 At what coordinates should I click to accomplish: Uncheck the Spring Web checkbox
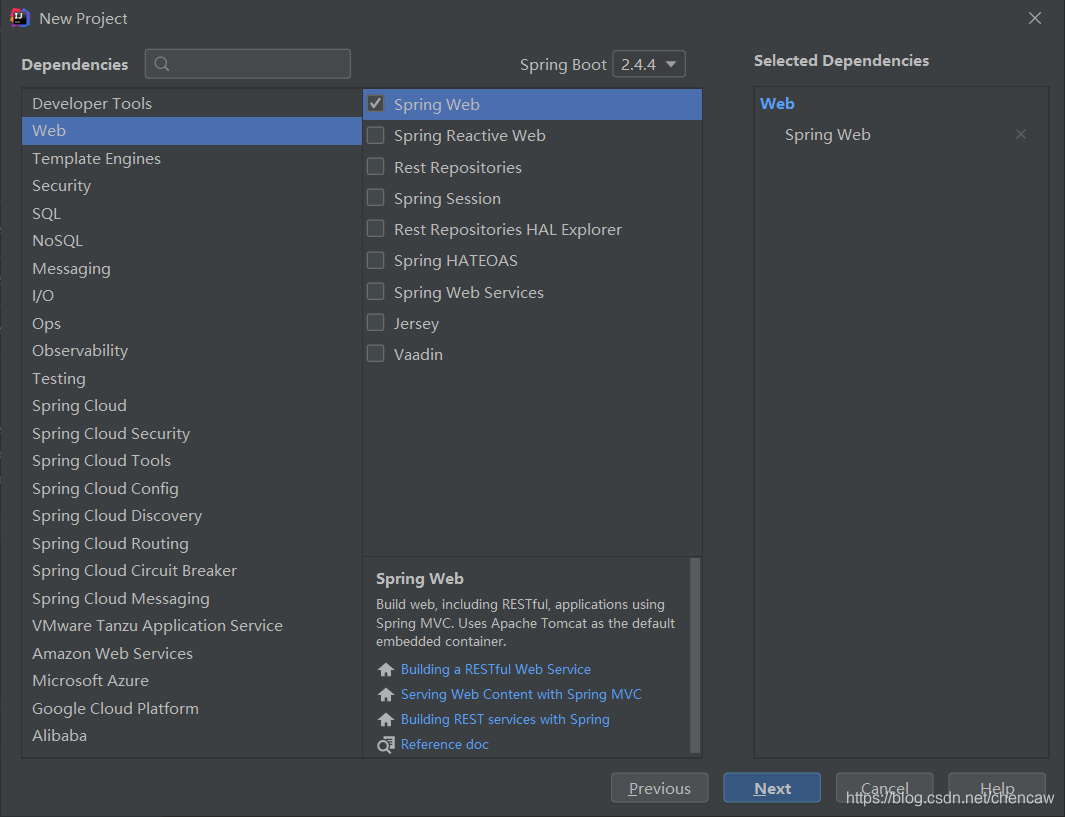pyautogui.click(x=376, y=104)
